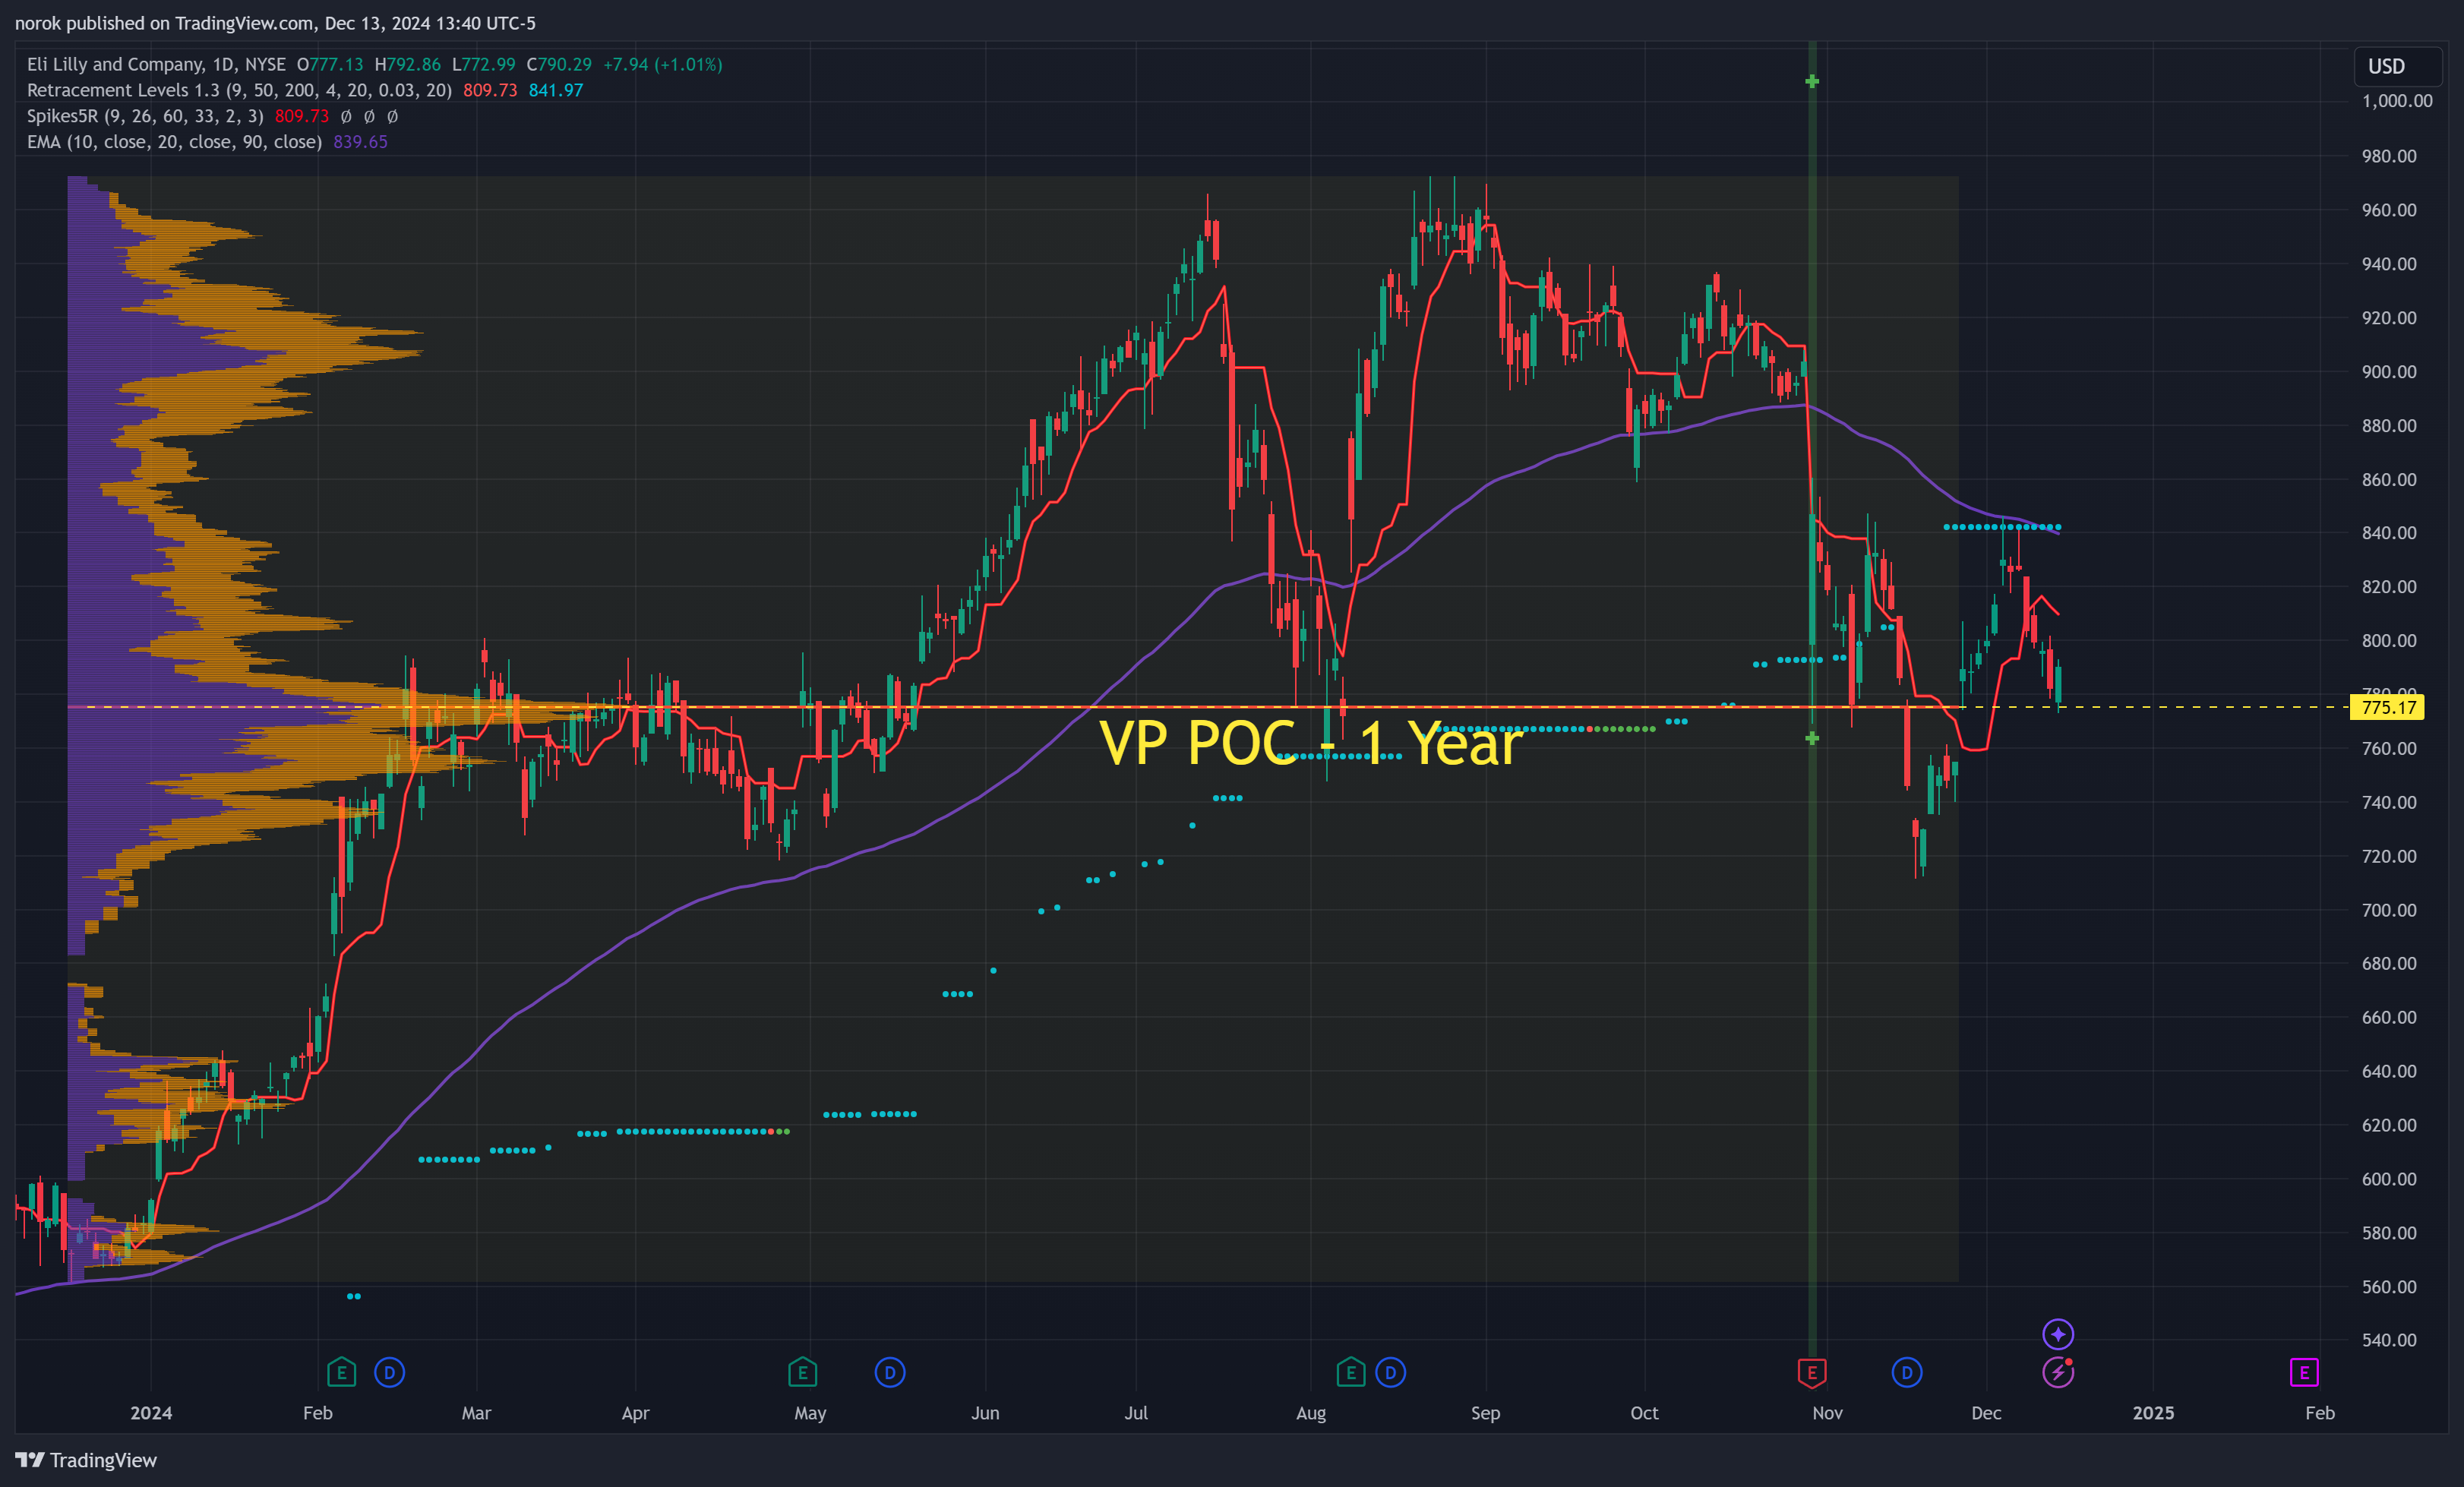This screenshot has width=2464, height=1487.
Task: Select the Retracement Levels 1.3 indicator legend
Action: pyautogui.click(x=239, y=90)
